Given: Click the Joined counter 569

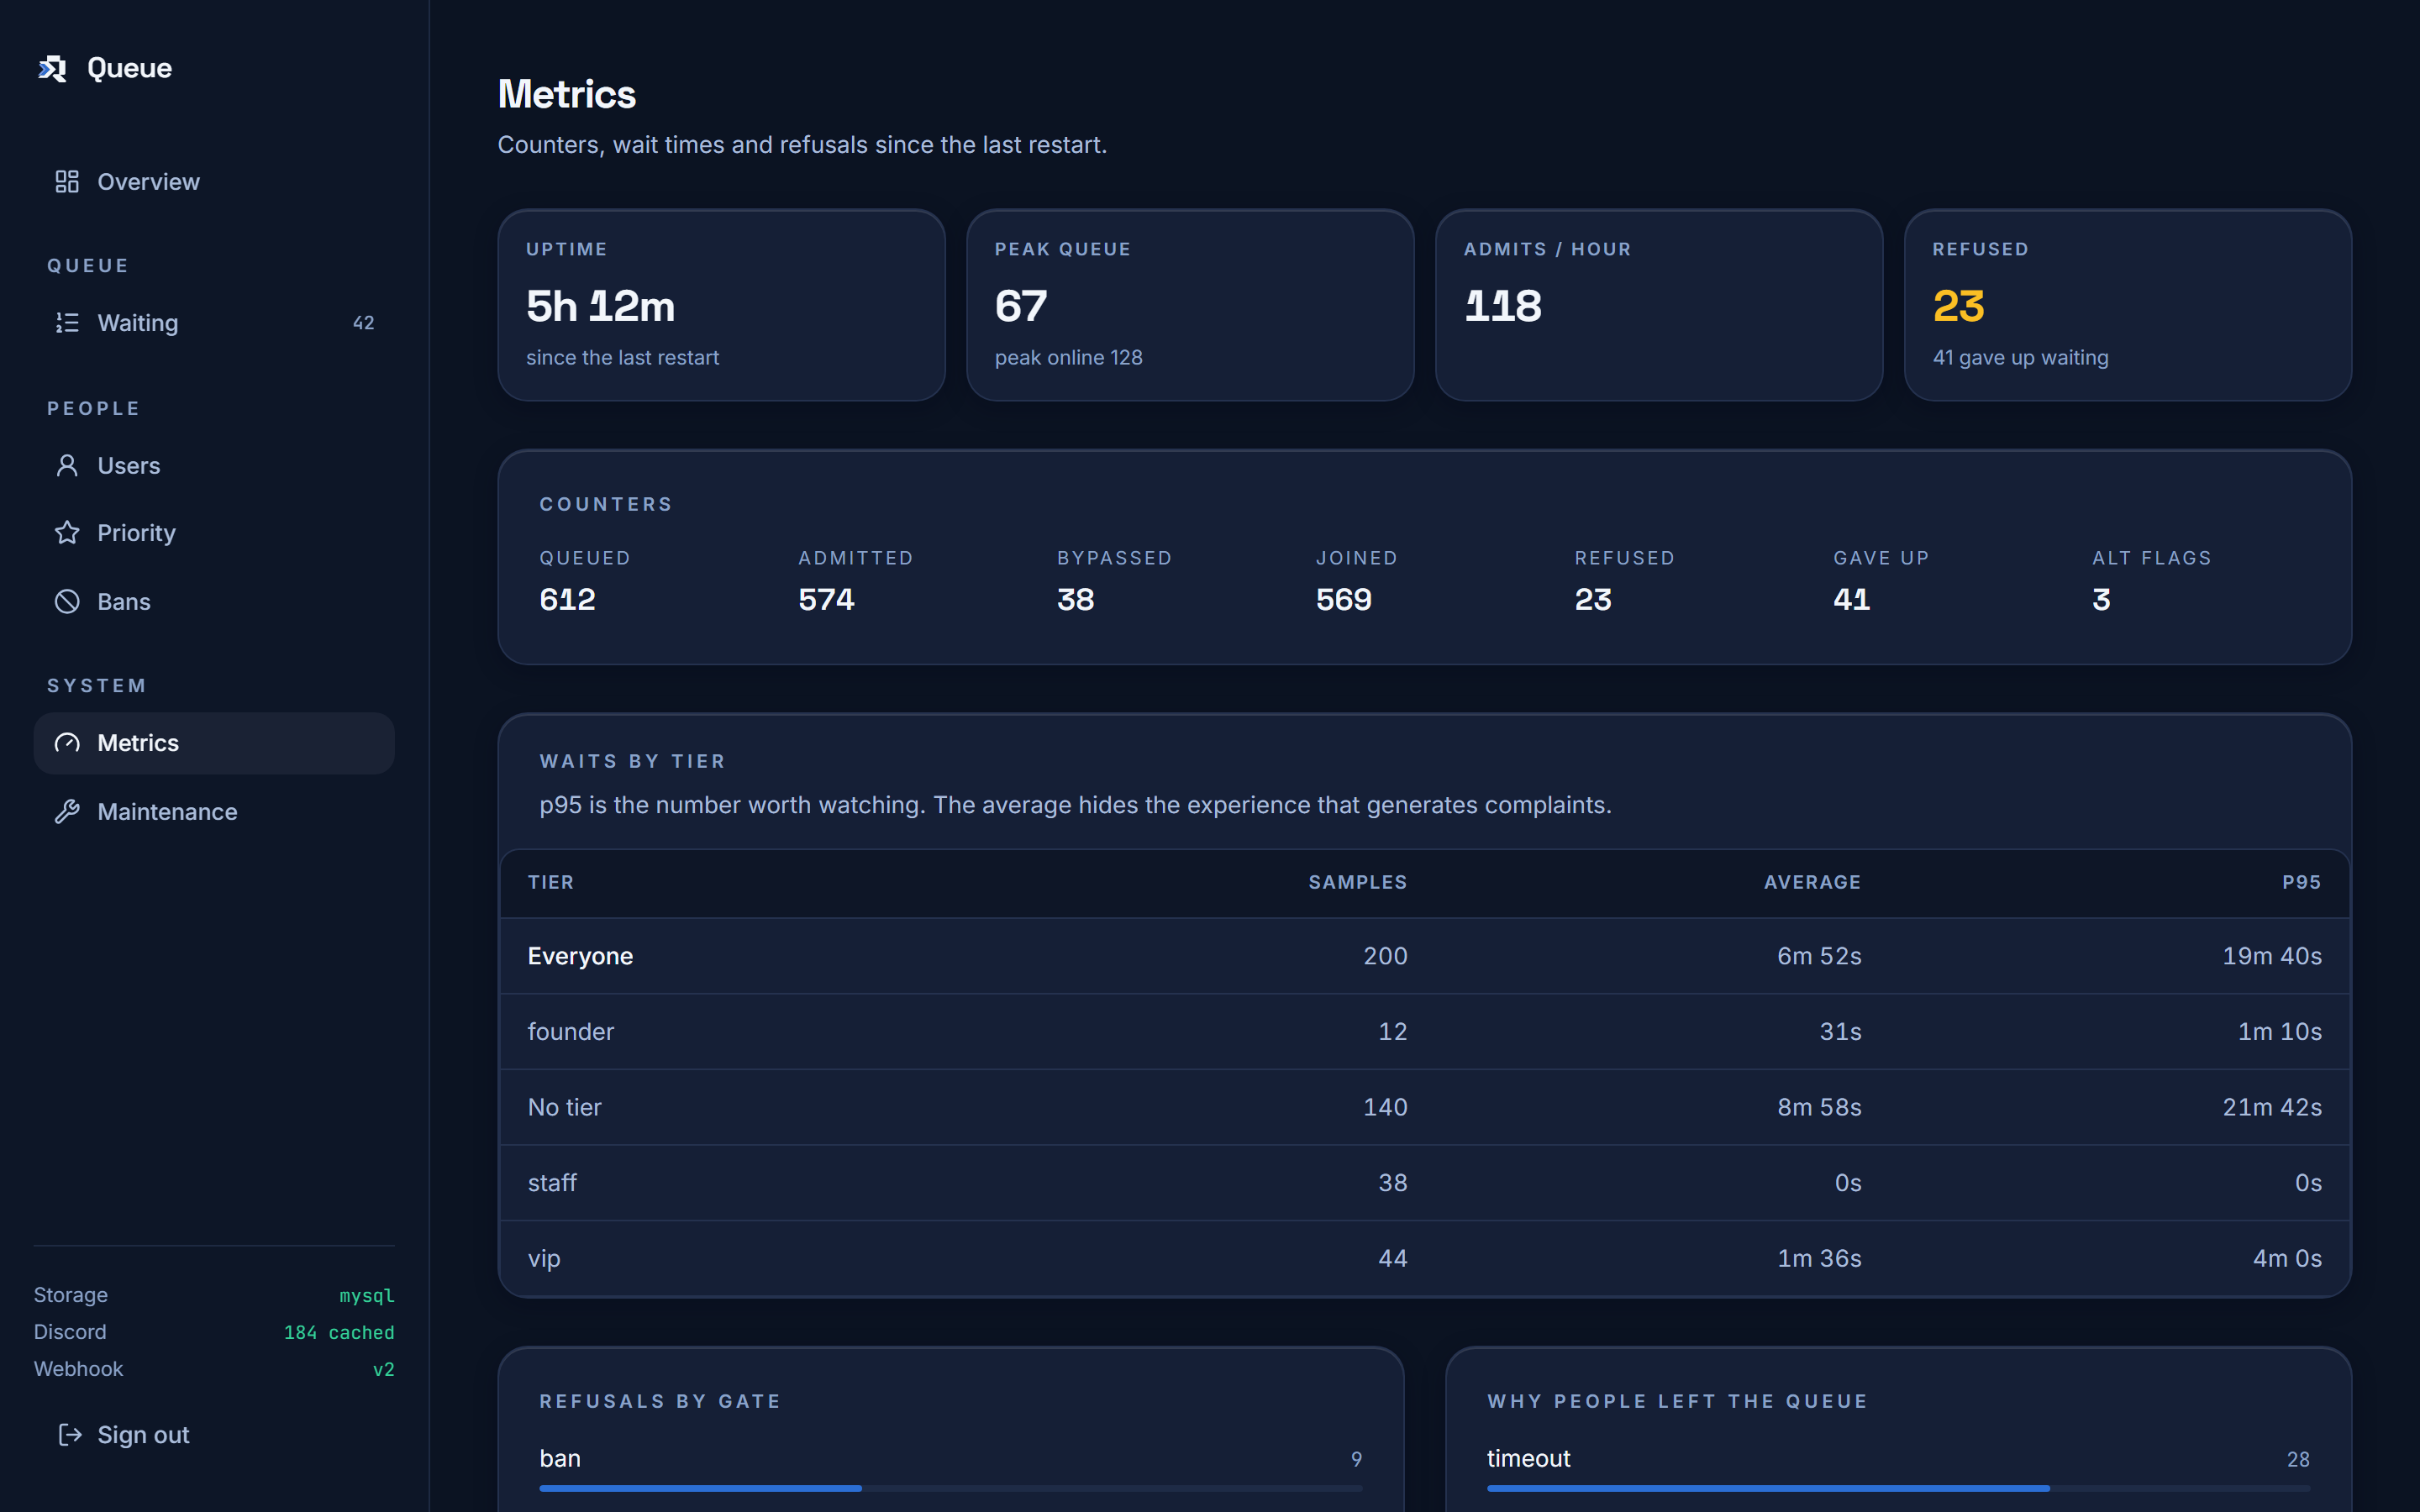Looking at the screenshot, I should tap(1344, 599).
